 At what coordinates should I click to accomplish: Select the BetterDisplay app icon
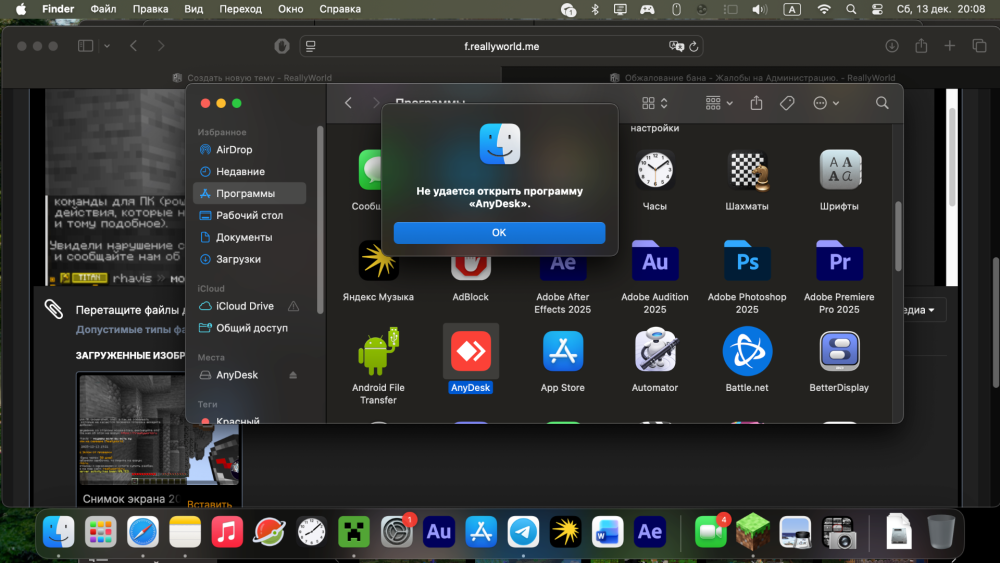click(x=839, y=351)
